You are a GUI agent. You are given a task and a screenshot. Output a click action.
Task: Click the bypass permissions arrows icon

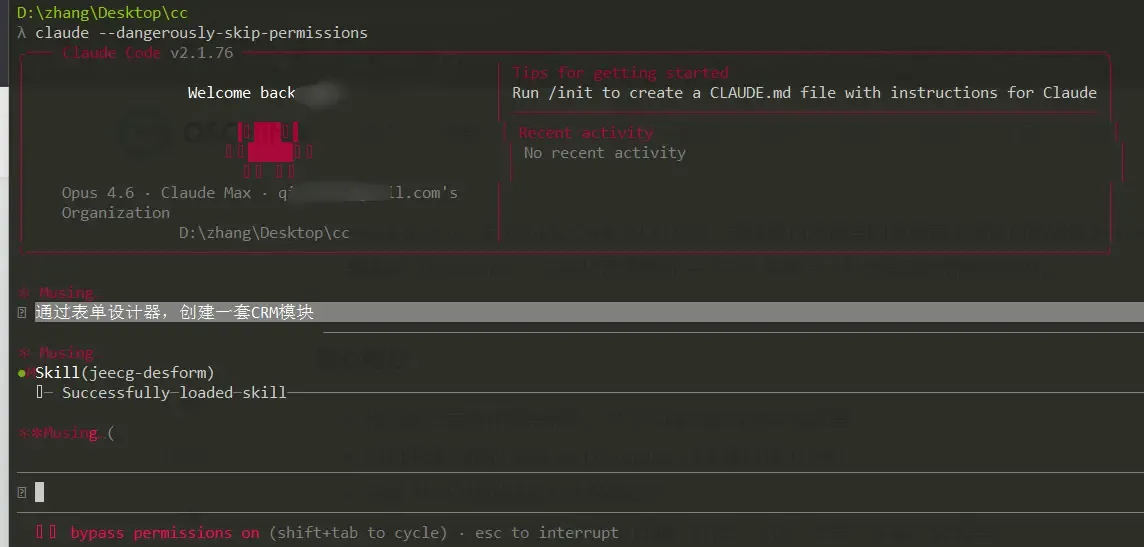(x=47, y=532)
